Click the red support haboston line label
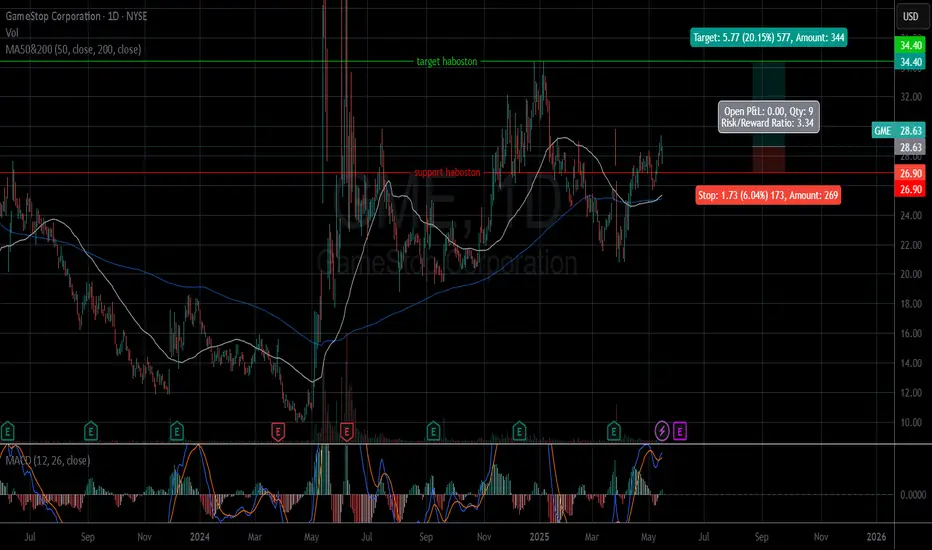Viewport: 932px width, 550px height. pyautogui.click(x=447, y=172)
